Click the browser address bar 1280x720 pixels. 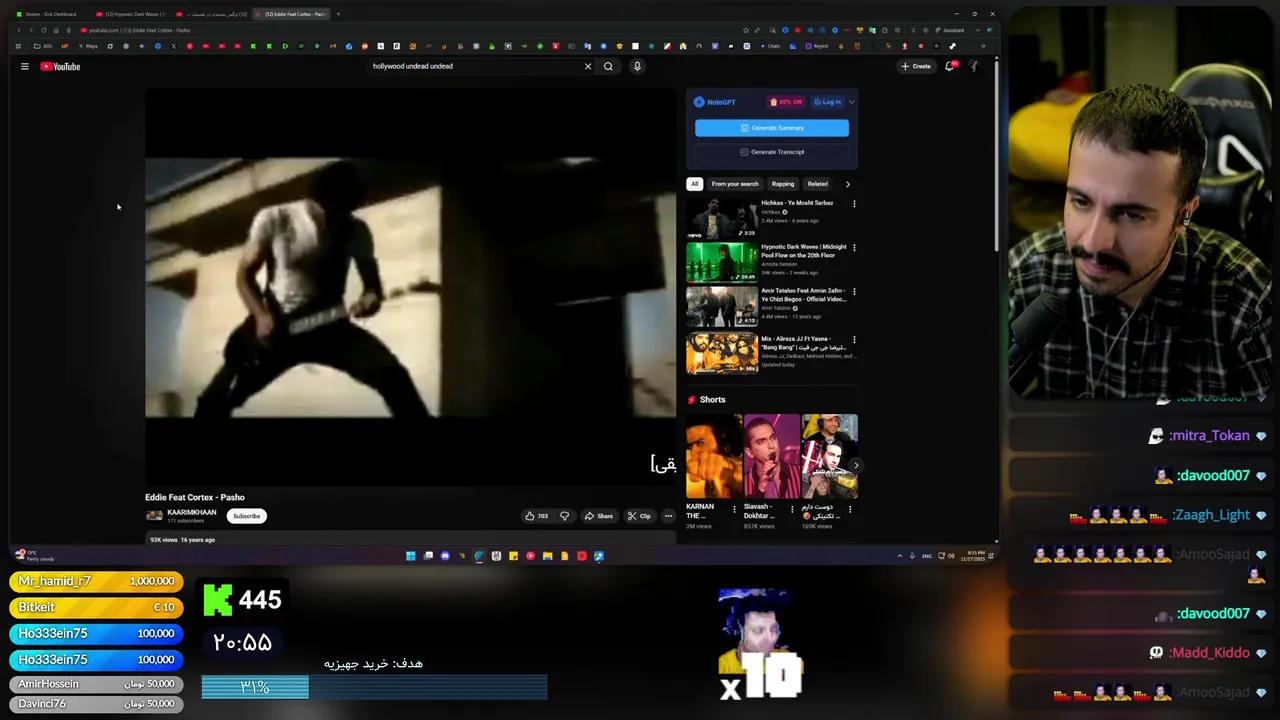[x=400, y=30]
